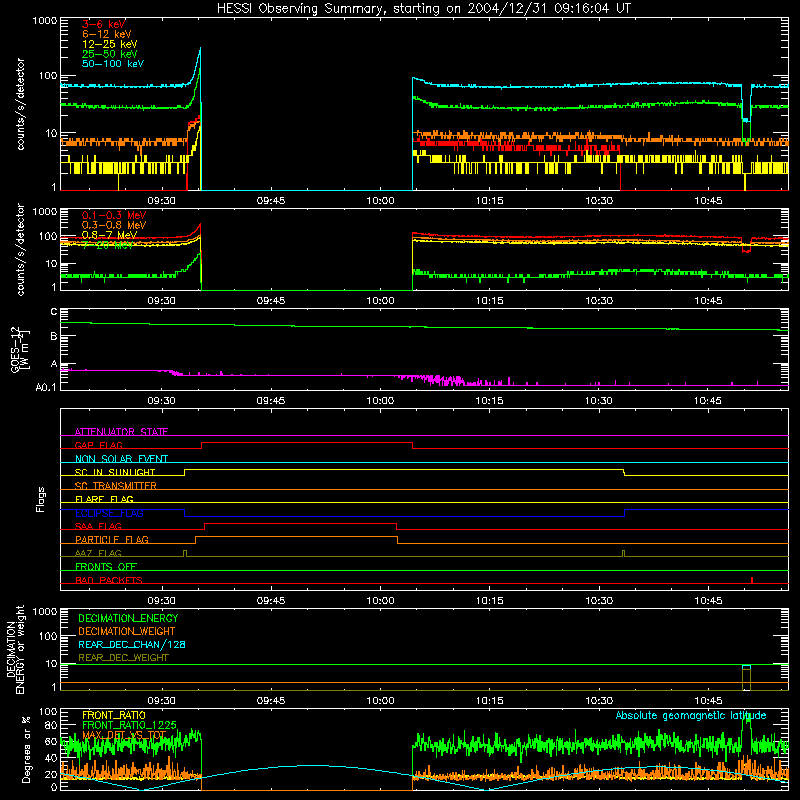Click the olive flag spike near 10:33

coord(623,554)
